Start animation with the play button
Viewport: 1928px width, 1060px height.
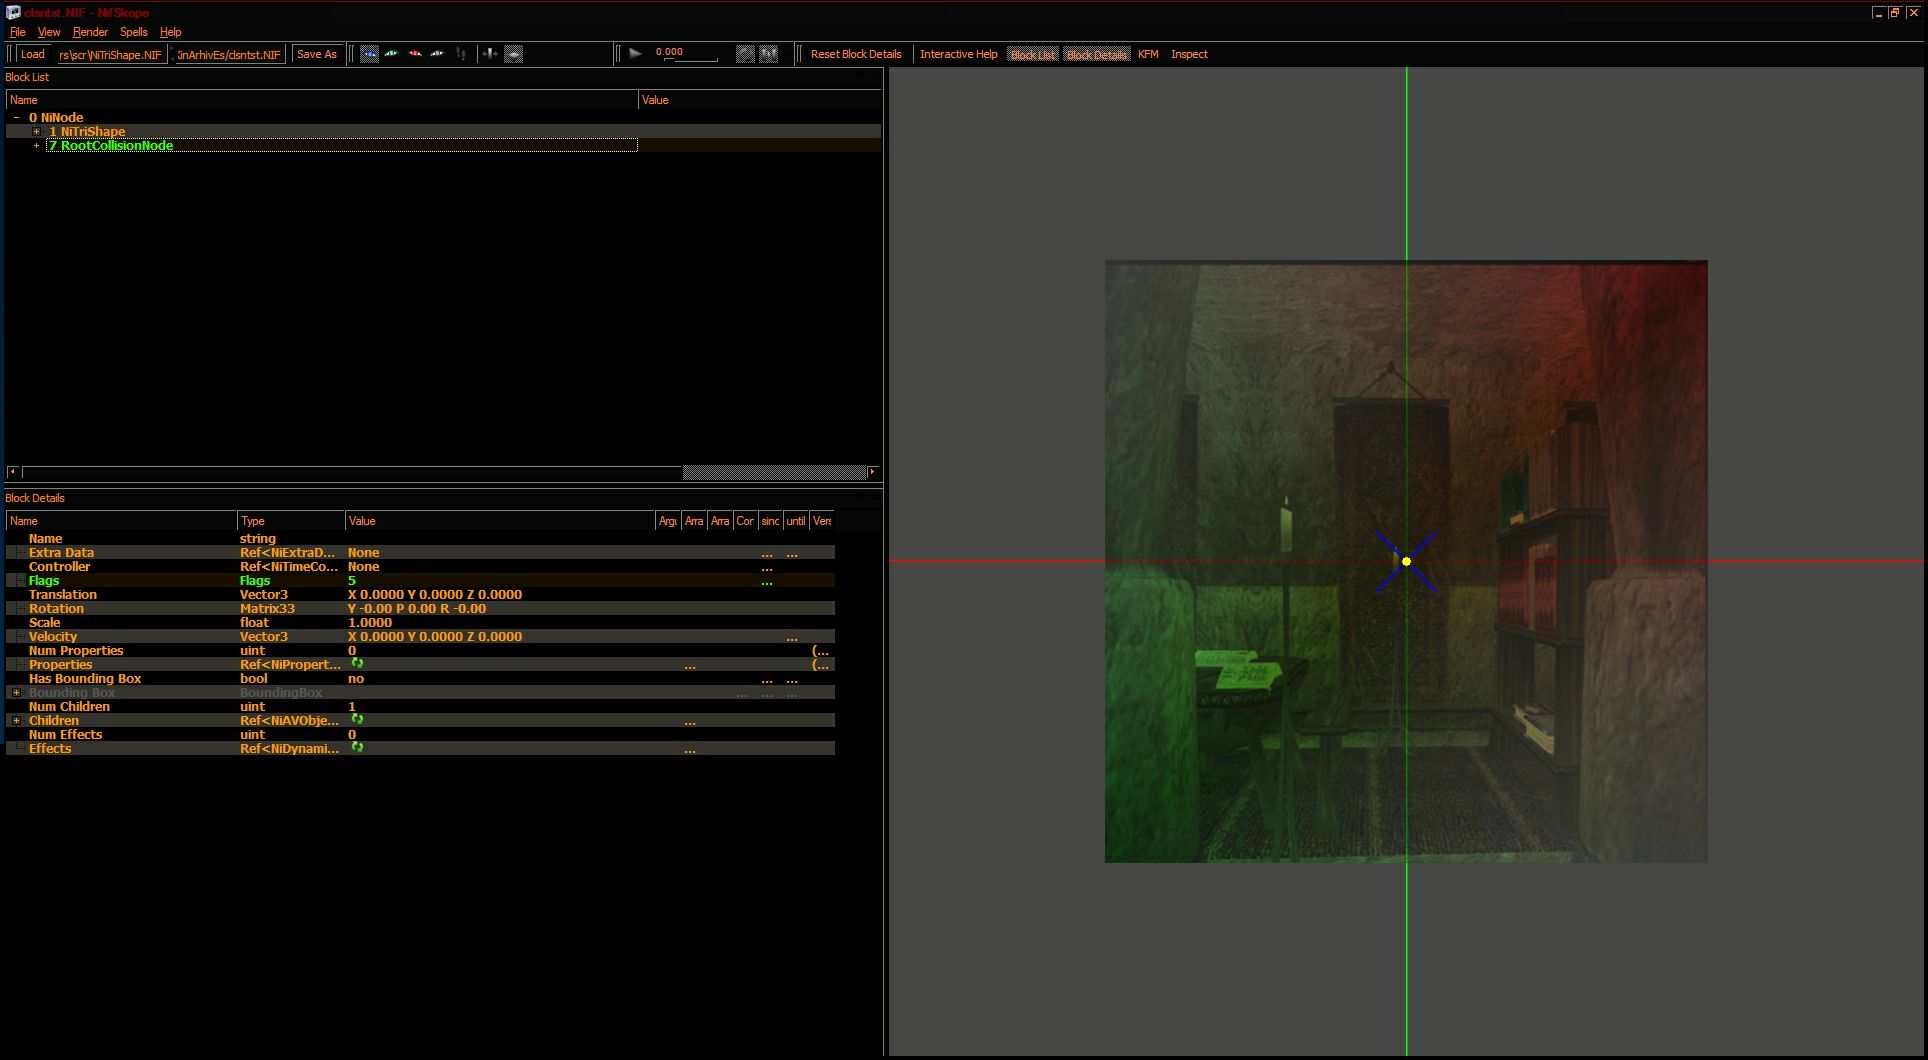click(635, 54)
